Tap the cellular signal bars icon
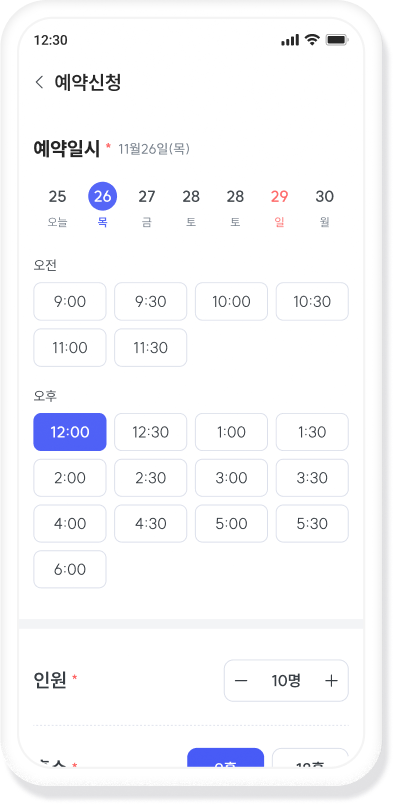The image size is (394, 805). coord(290,40)
